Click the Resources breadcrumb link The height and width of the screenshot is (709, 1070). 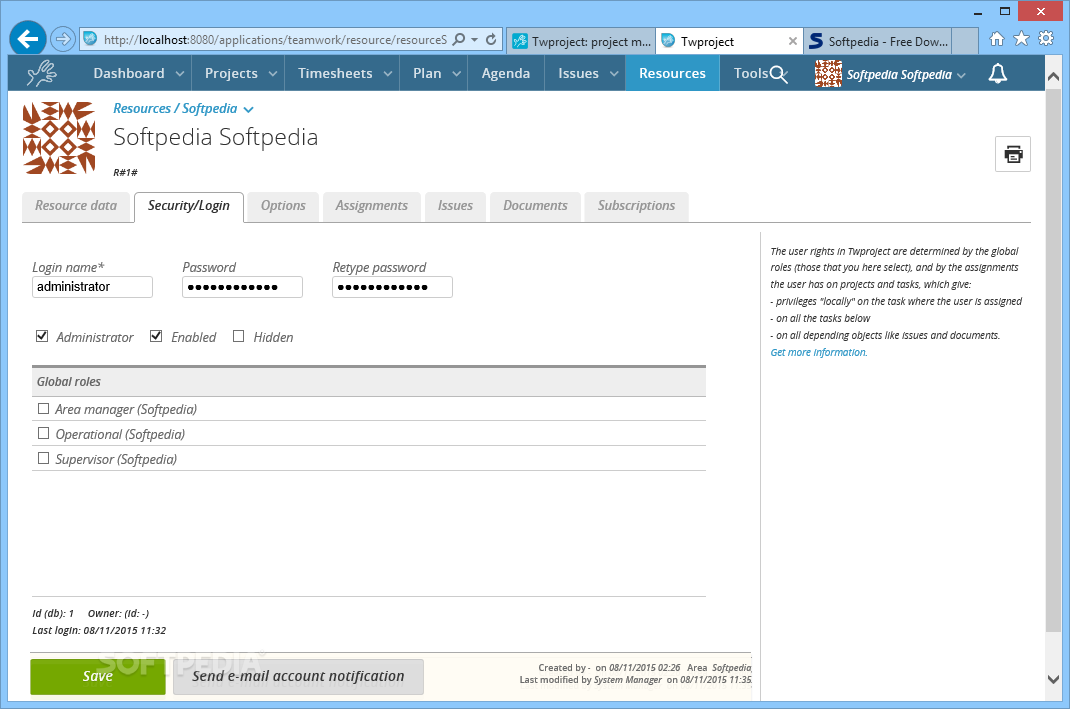[142, 108]
